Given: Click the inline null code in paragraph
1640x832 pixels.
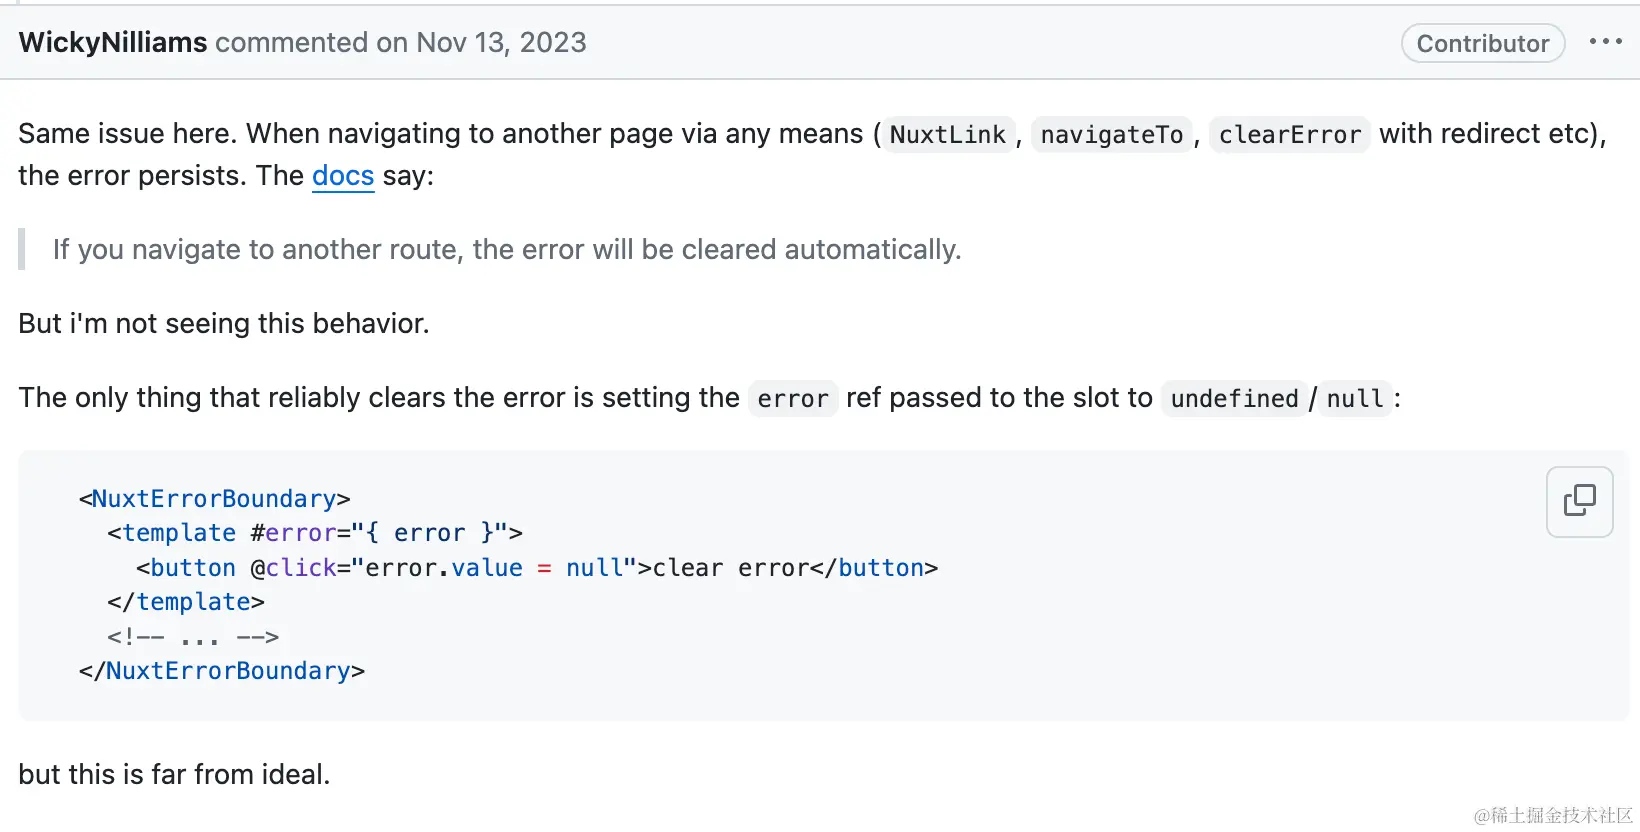Looking at the screenshot, I should [1355, 398].
